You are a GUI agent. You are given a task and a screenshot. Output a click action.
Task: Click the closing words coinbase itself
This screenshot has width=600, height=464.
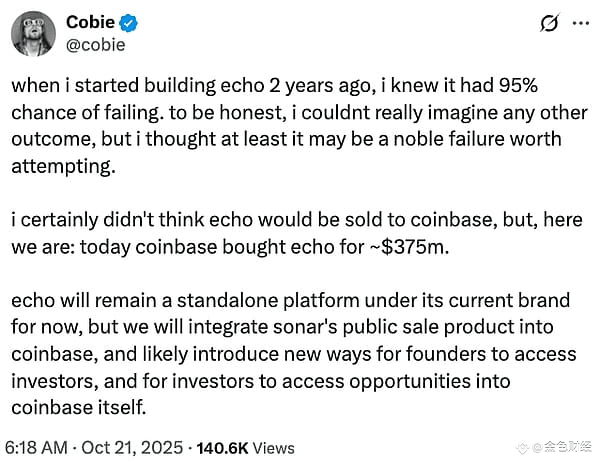(79, 408)
